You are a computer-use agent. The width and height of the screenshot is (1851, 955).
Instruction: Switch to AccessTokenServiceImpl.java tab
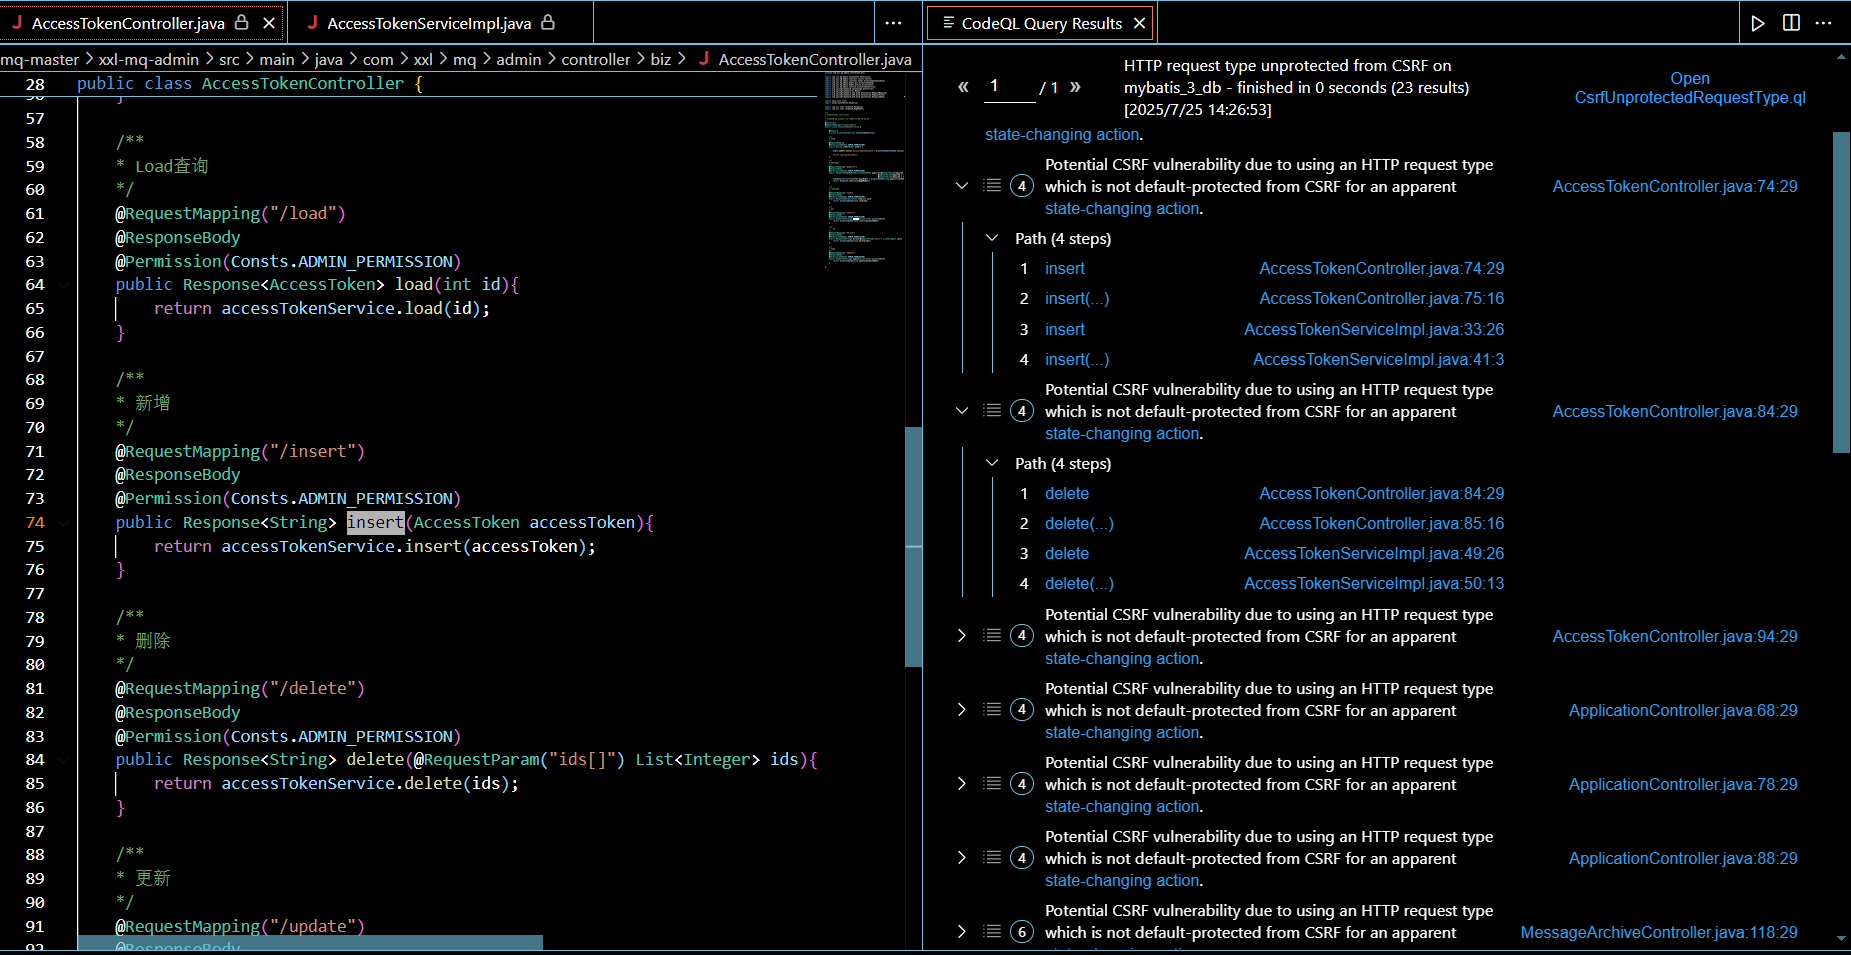click(x=429, y=23)
